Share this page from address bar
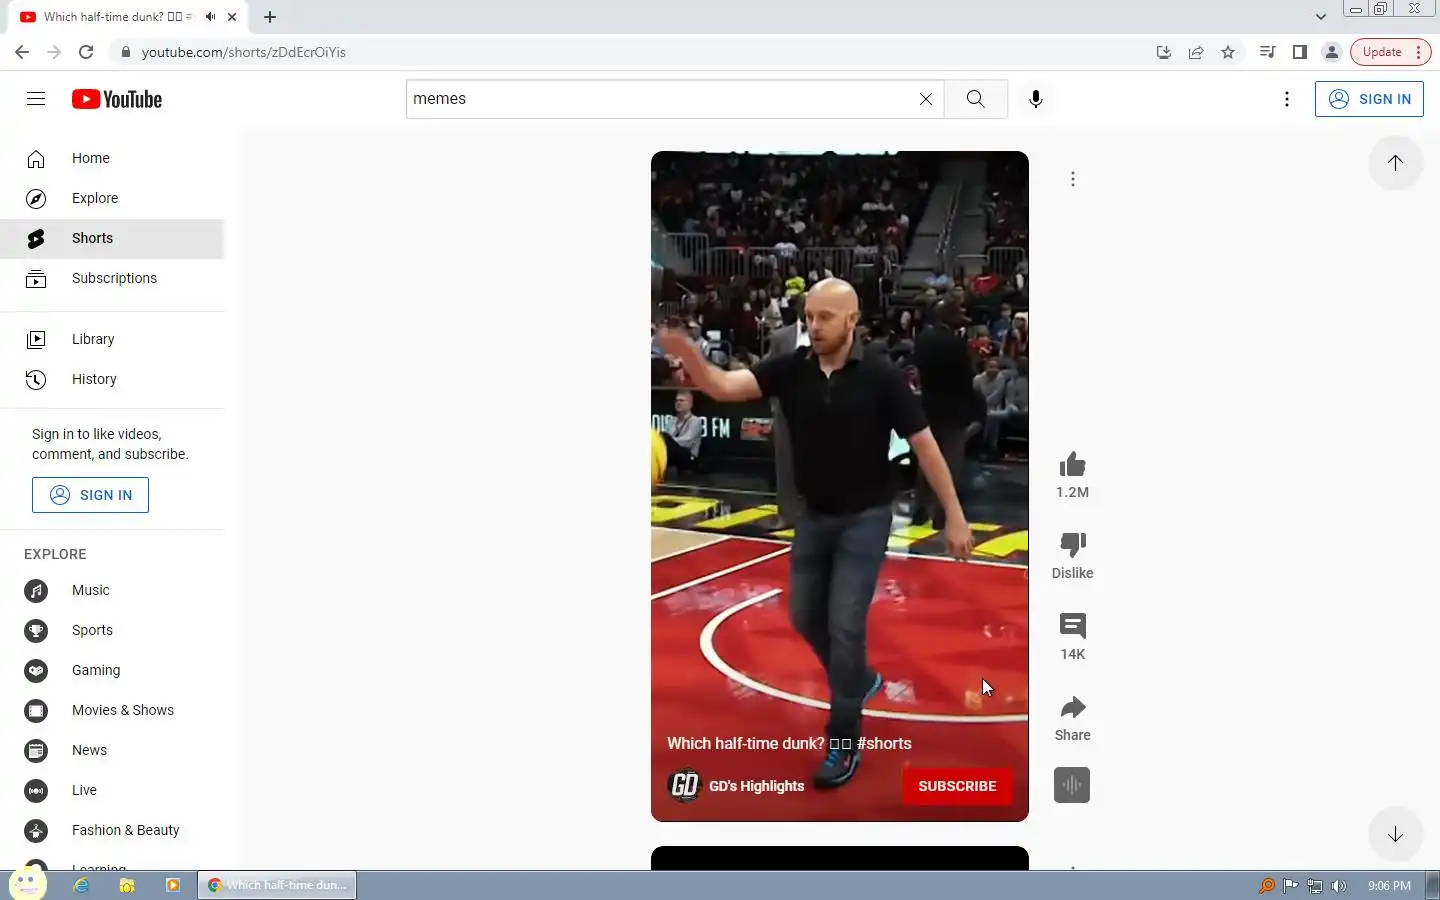This screenshot has height=900, width=1440. click(x=1196, y=52)
